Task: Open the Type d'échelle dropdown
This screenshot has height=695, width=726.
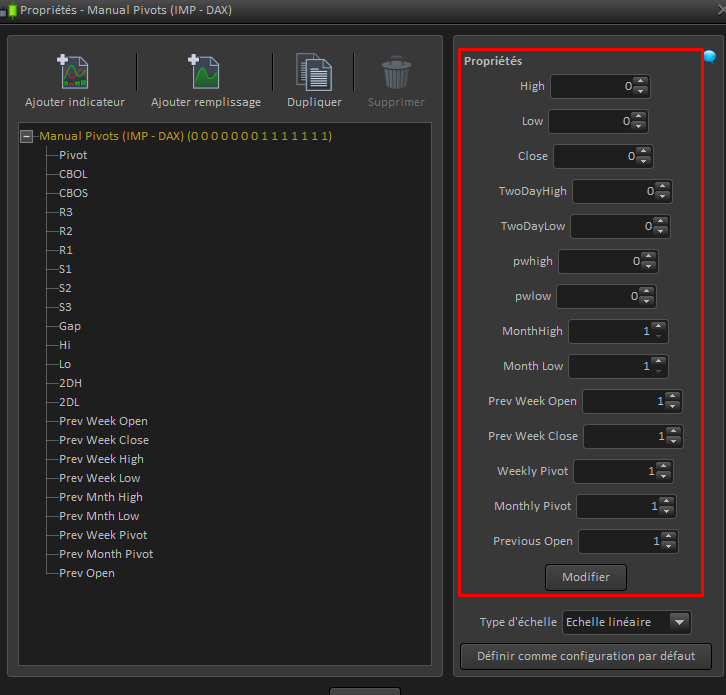Action: 626,622
